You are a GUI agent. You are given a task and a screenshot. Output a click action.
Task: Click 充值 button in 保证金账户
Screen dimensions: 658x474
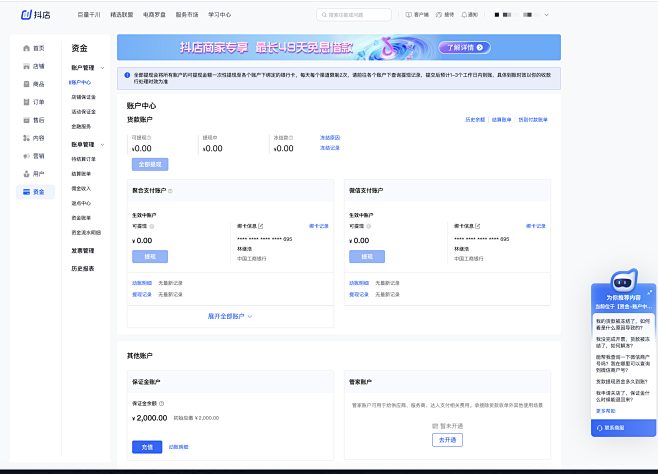[x=147, y=447]
